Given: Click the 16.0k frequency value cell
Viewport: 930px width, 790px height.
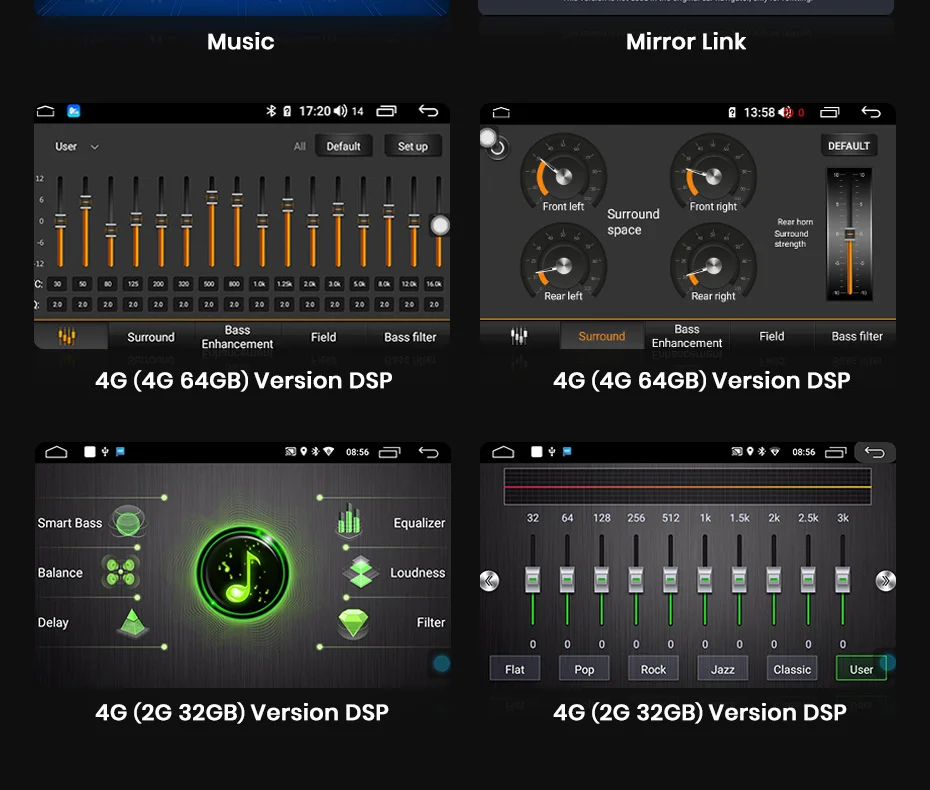Looking at the screenshot, I should (434, 284).
